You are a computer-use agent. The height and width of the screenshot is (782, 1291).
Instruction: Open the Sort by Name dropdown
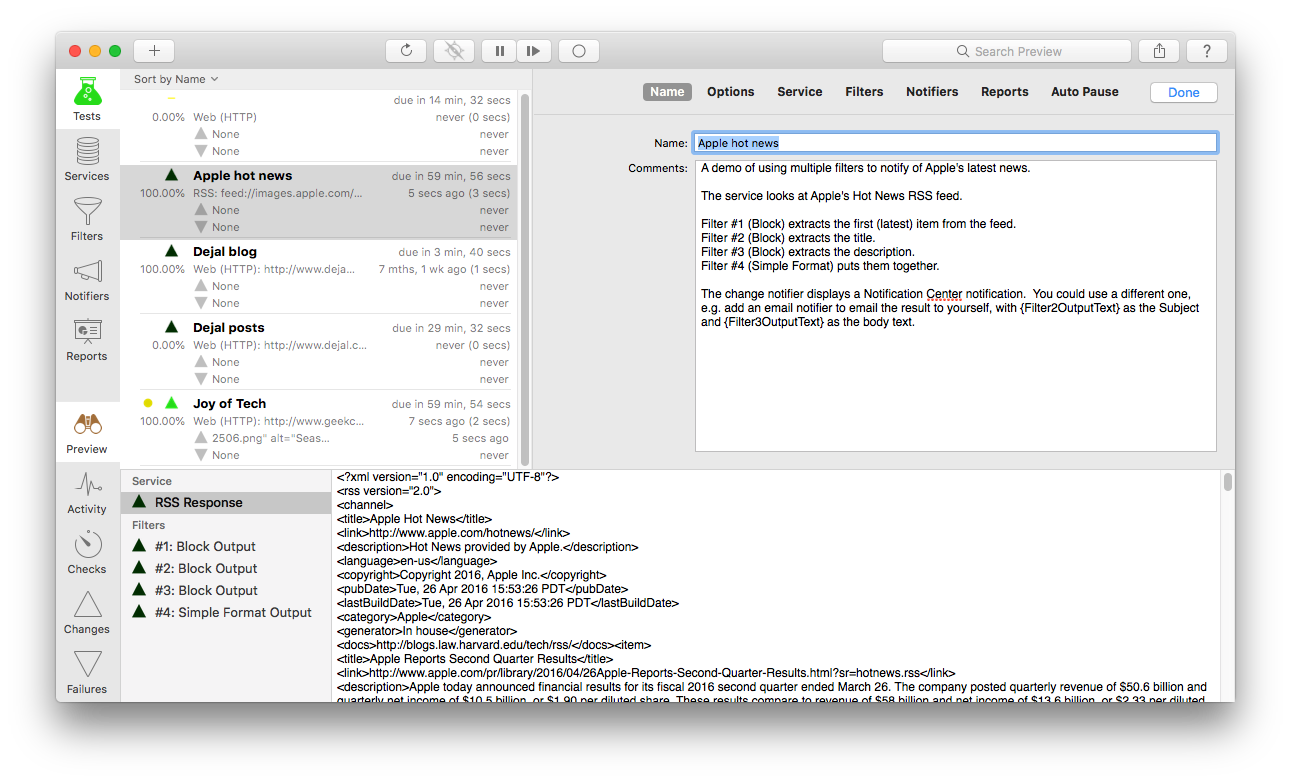(176, 79)
